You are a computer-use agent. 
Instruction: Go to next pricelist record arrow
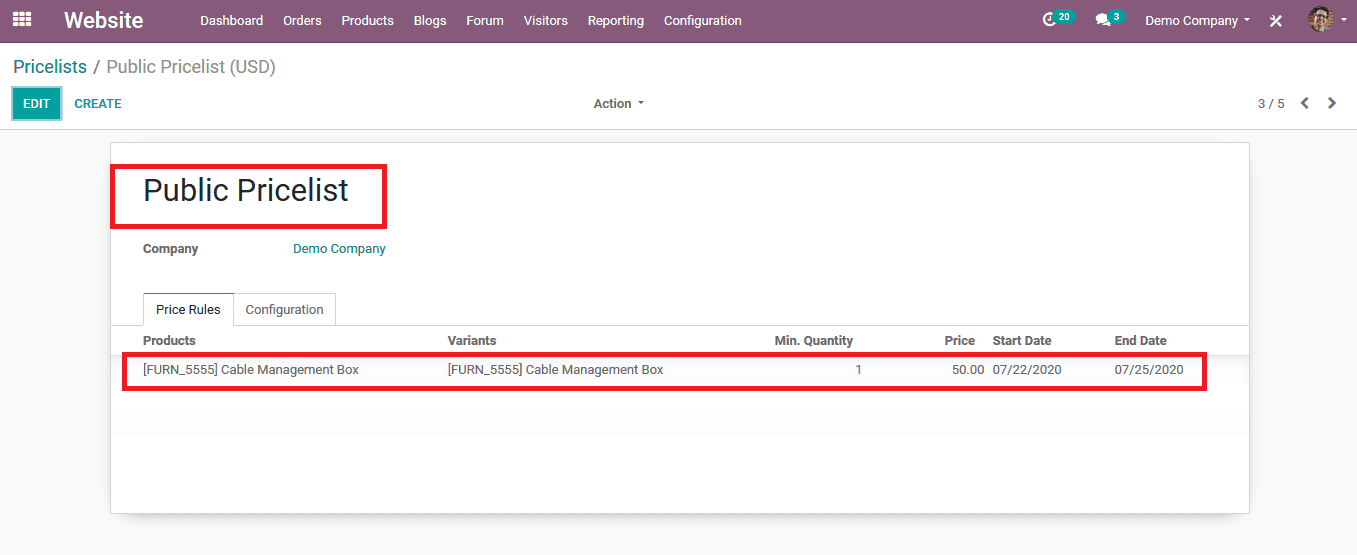1332,103
